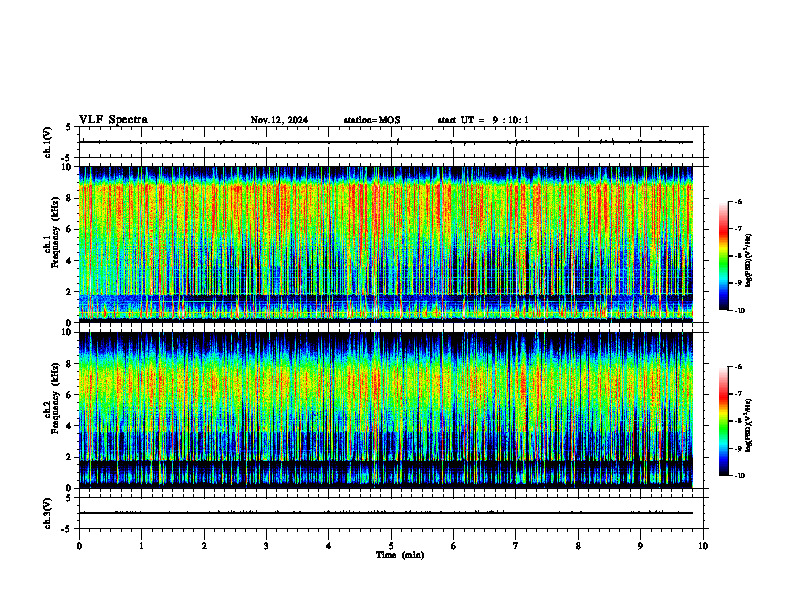Click the 'start UT = 9:10:1' text
792x612 pixels.
pyautogui.click(x=483, y=120)
